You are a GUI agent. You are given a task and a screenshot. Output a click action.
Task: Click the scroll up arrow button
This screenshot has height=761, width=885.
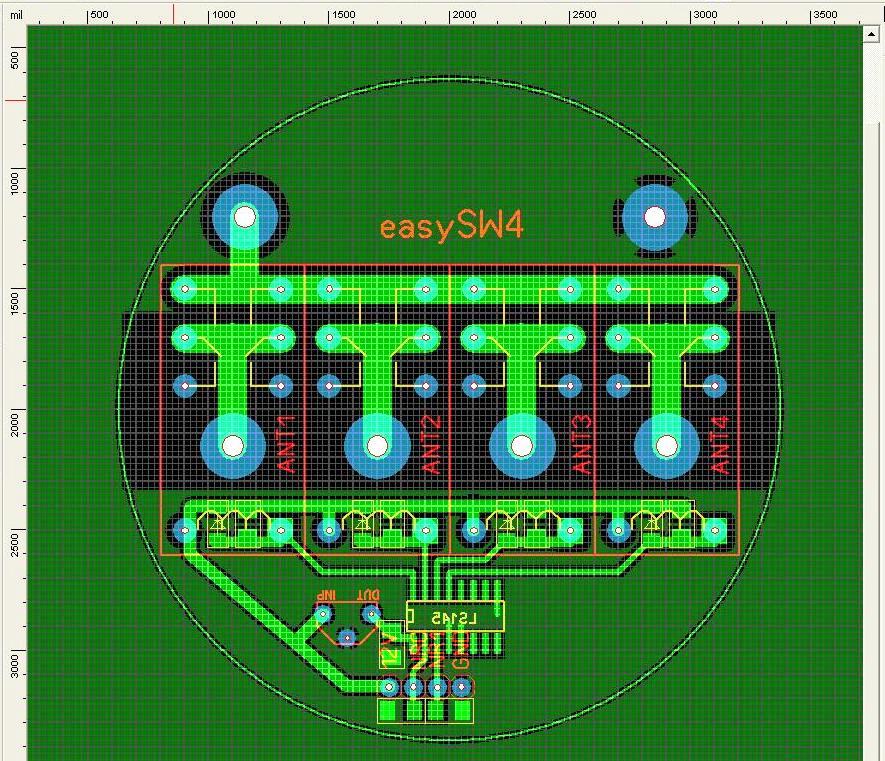[870, 33]
